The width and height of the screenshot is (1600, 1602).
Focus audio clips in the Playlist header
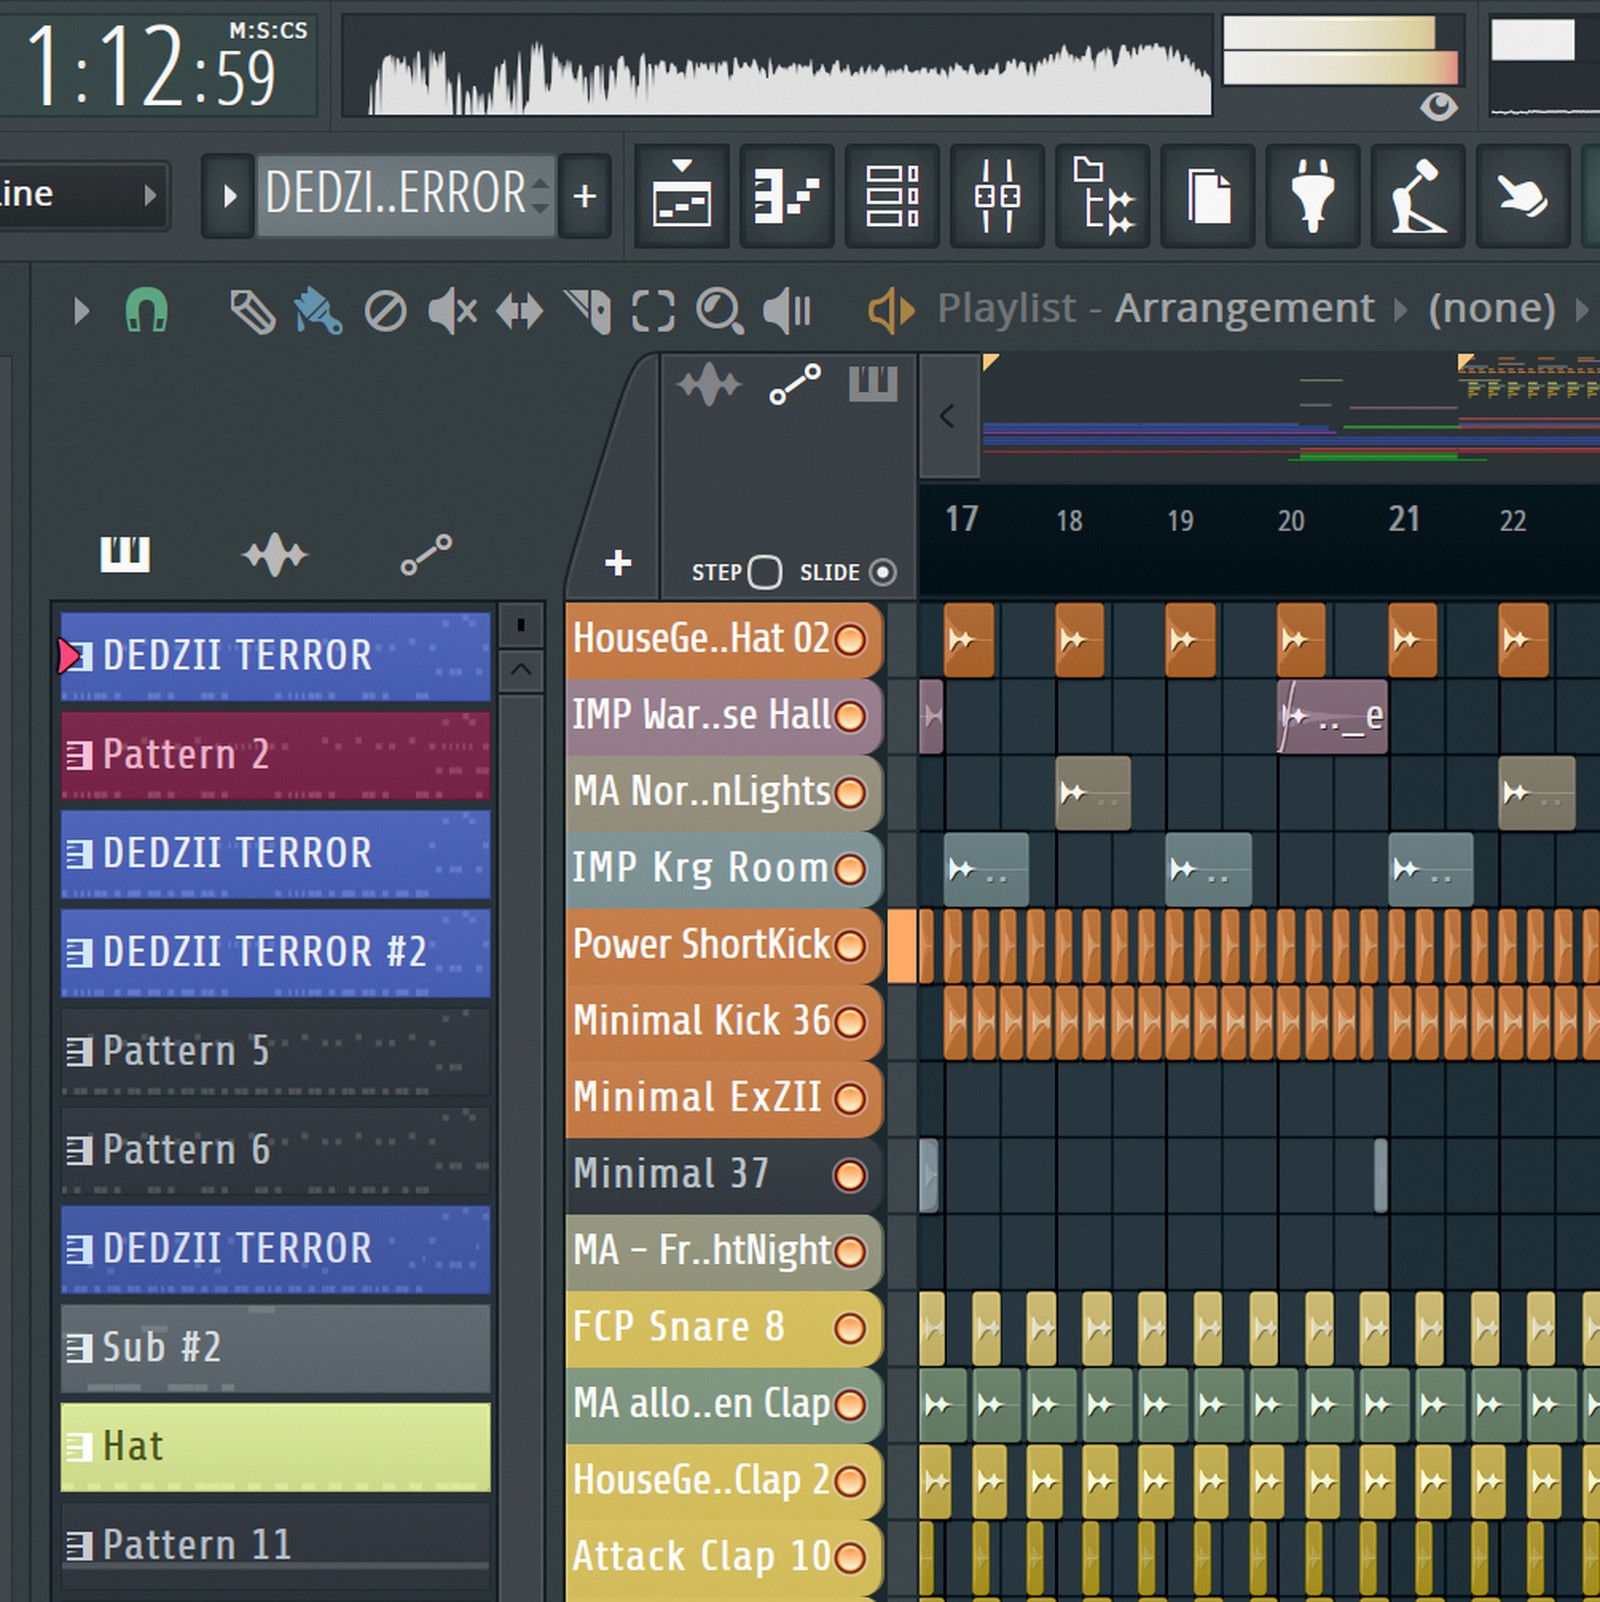[709, 384]
